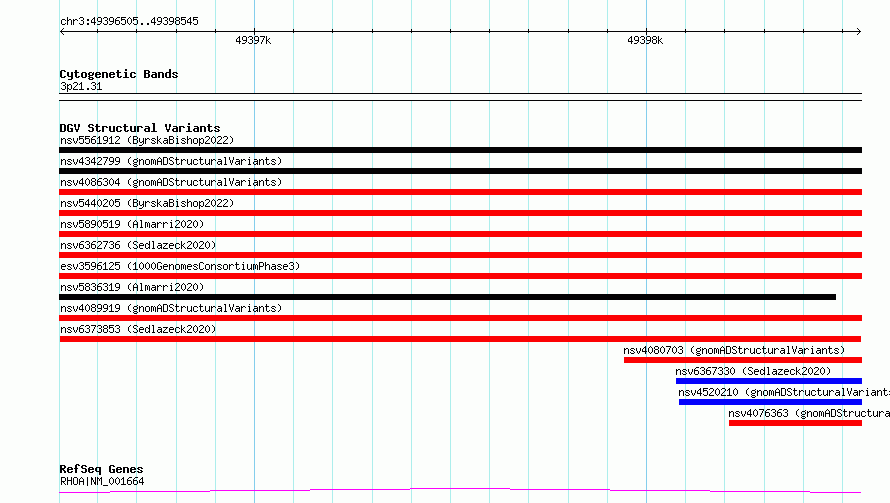Open variant nsv4089919 (gnomADStructuralVariants) label
Screen dimensions: 890x503
coord(171,308)
